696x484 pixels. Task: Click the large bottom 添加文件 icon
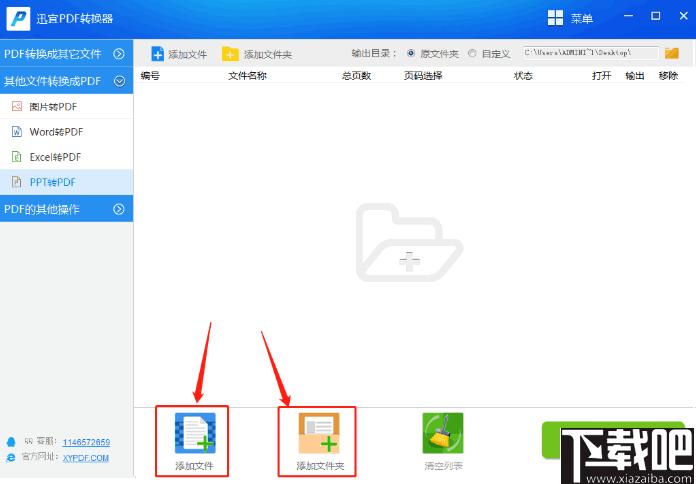click(195, 433)
